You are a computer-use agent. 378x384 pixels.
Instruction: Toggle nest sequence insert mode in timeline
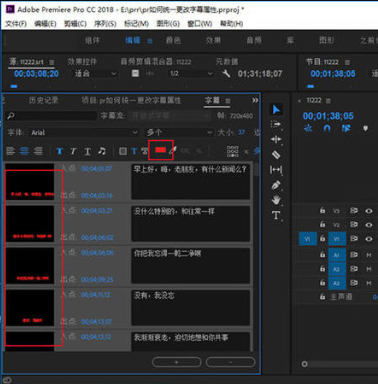point(308,128)
